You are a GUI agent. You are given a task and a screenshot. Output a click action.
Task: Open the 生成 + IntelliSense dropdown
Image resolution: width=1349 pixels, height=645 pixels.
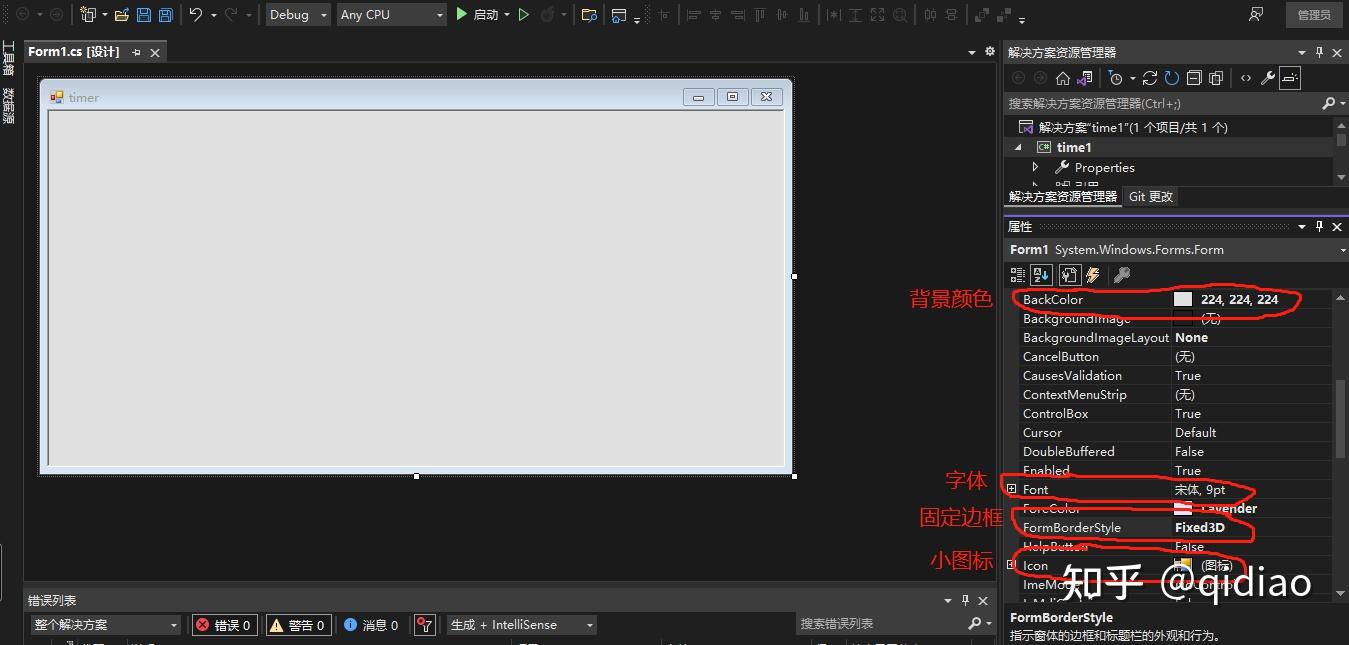(521, 625)
